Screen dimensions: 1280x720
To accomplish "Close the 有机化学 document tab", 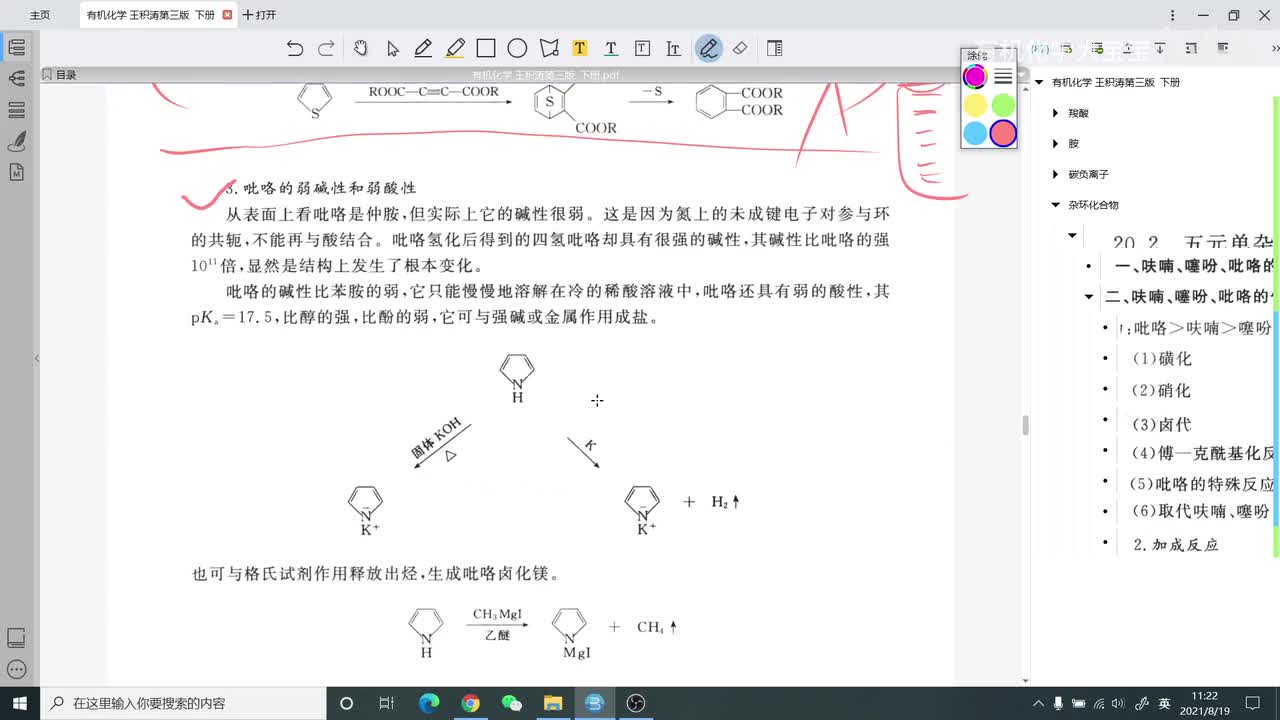I will [227, 15].
